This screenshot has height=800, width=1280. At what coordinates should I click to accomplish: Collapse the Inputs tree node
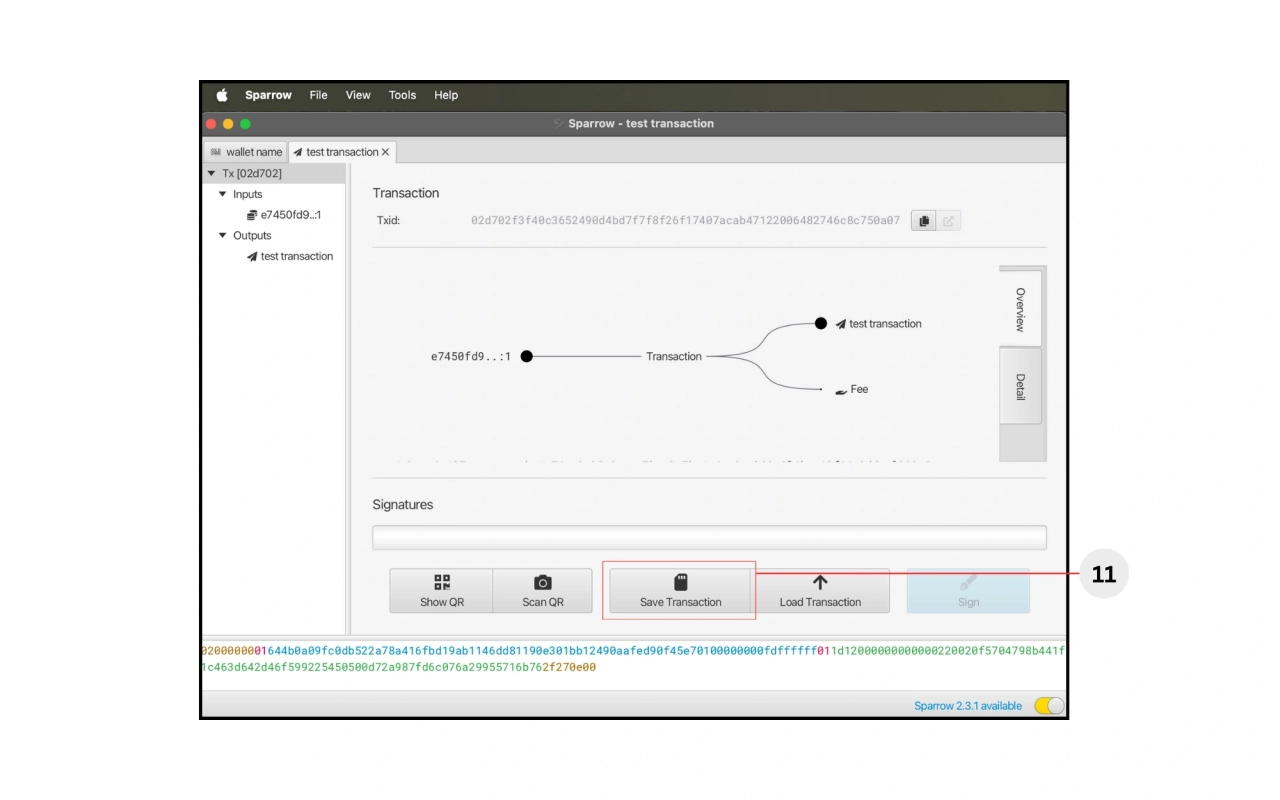[x=222, y=194]
